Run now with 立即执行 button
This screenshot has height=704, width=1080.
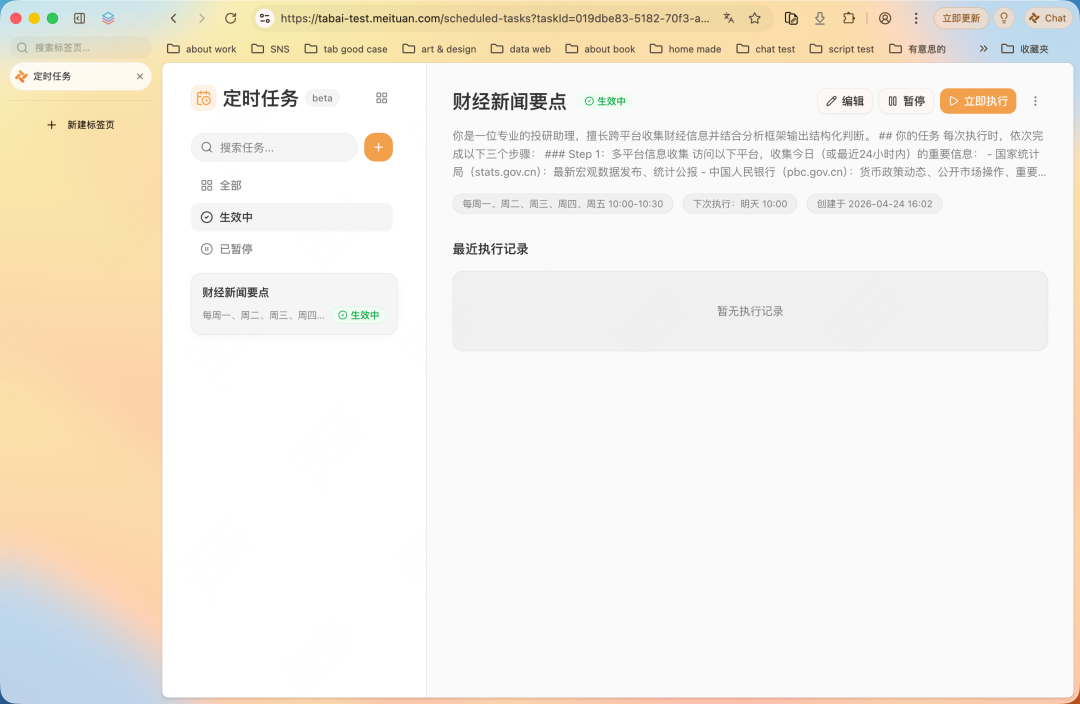tap(978, 101)
